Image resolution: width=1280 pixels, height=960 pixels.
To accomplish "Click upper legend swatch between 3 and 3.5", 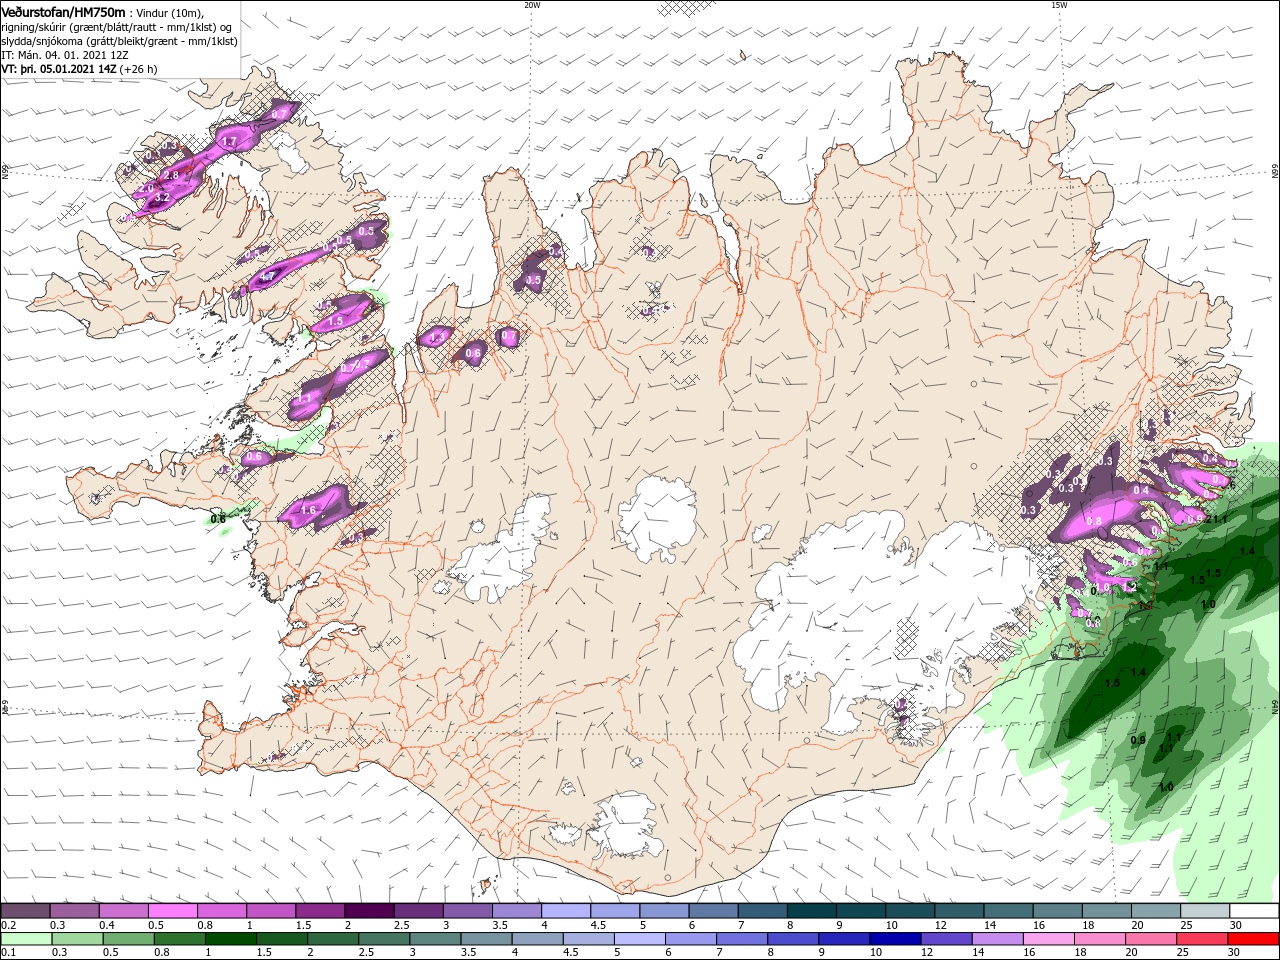I will point(467,910).
